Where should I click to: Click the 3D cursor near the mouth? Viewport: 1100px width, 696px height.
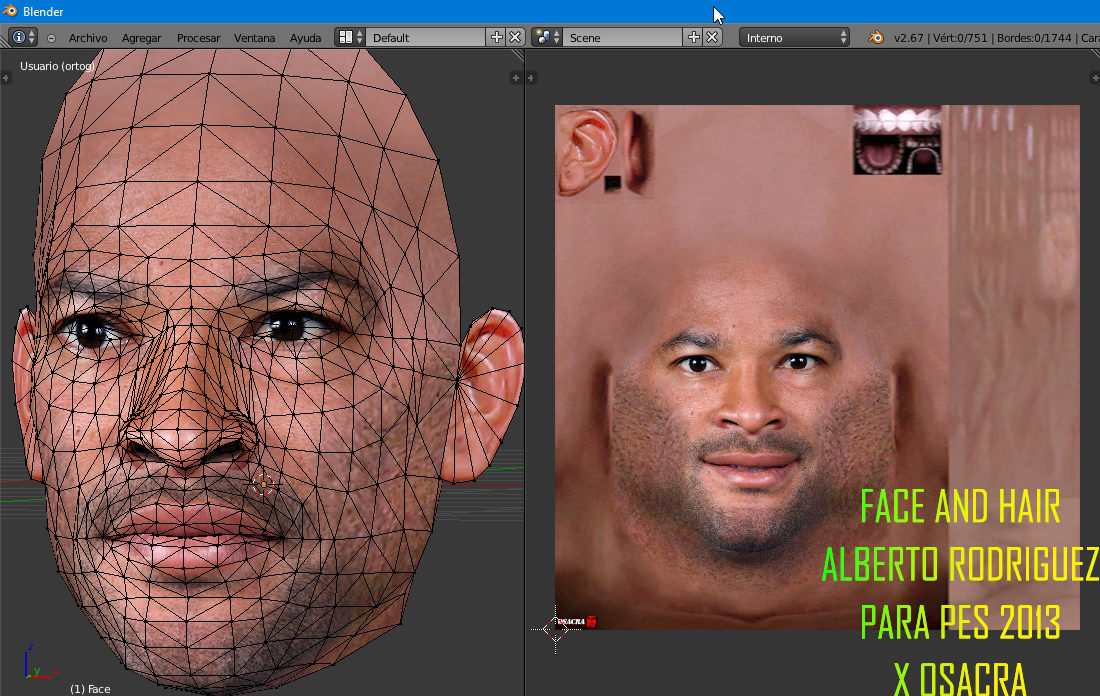pos(263,484)
